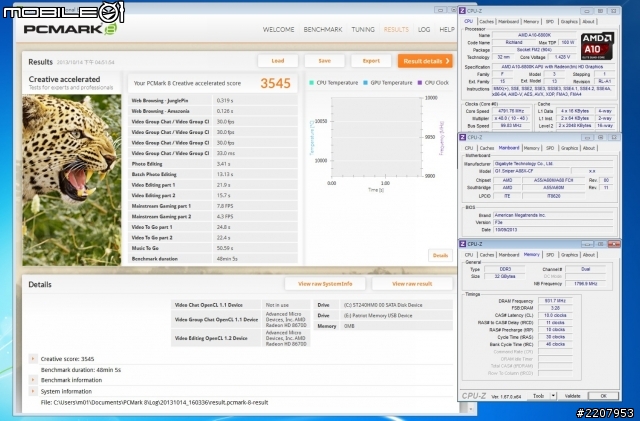The width and height of the screenshot is (640, 421).
Task: Select the CPU tab in bottom CPU-Z window
Action: [x=469, y=255]
